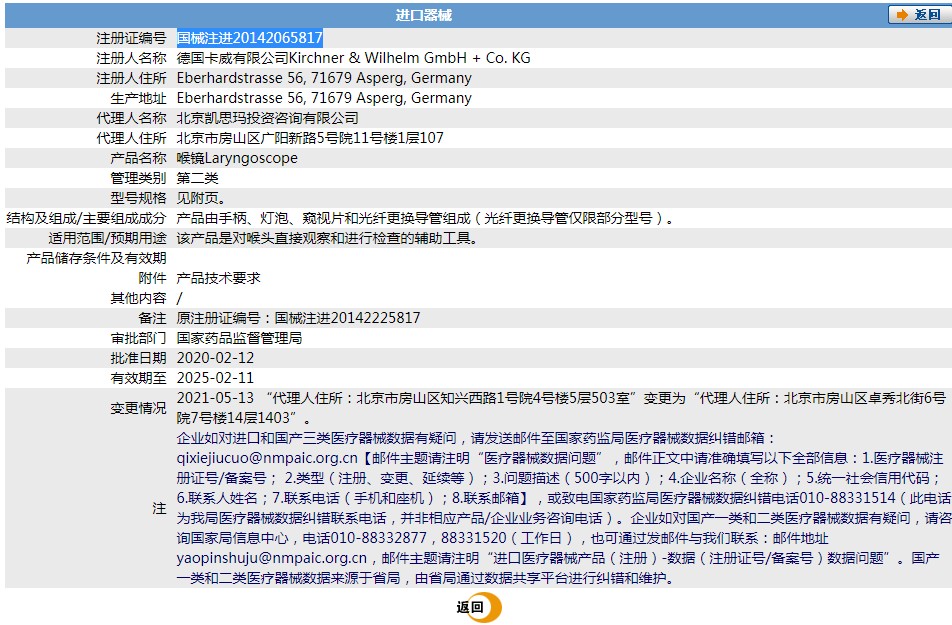Click the 批准日期 field label
The width and height of the screenshot is (952, 625).
(138, 358)
